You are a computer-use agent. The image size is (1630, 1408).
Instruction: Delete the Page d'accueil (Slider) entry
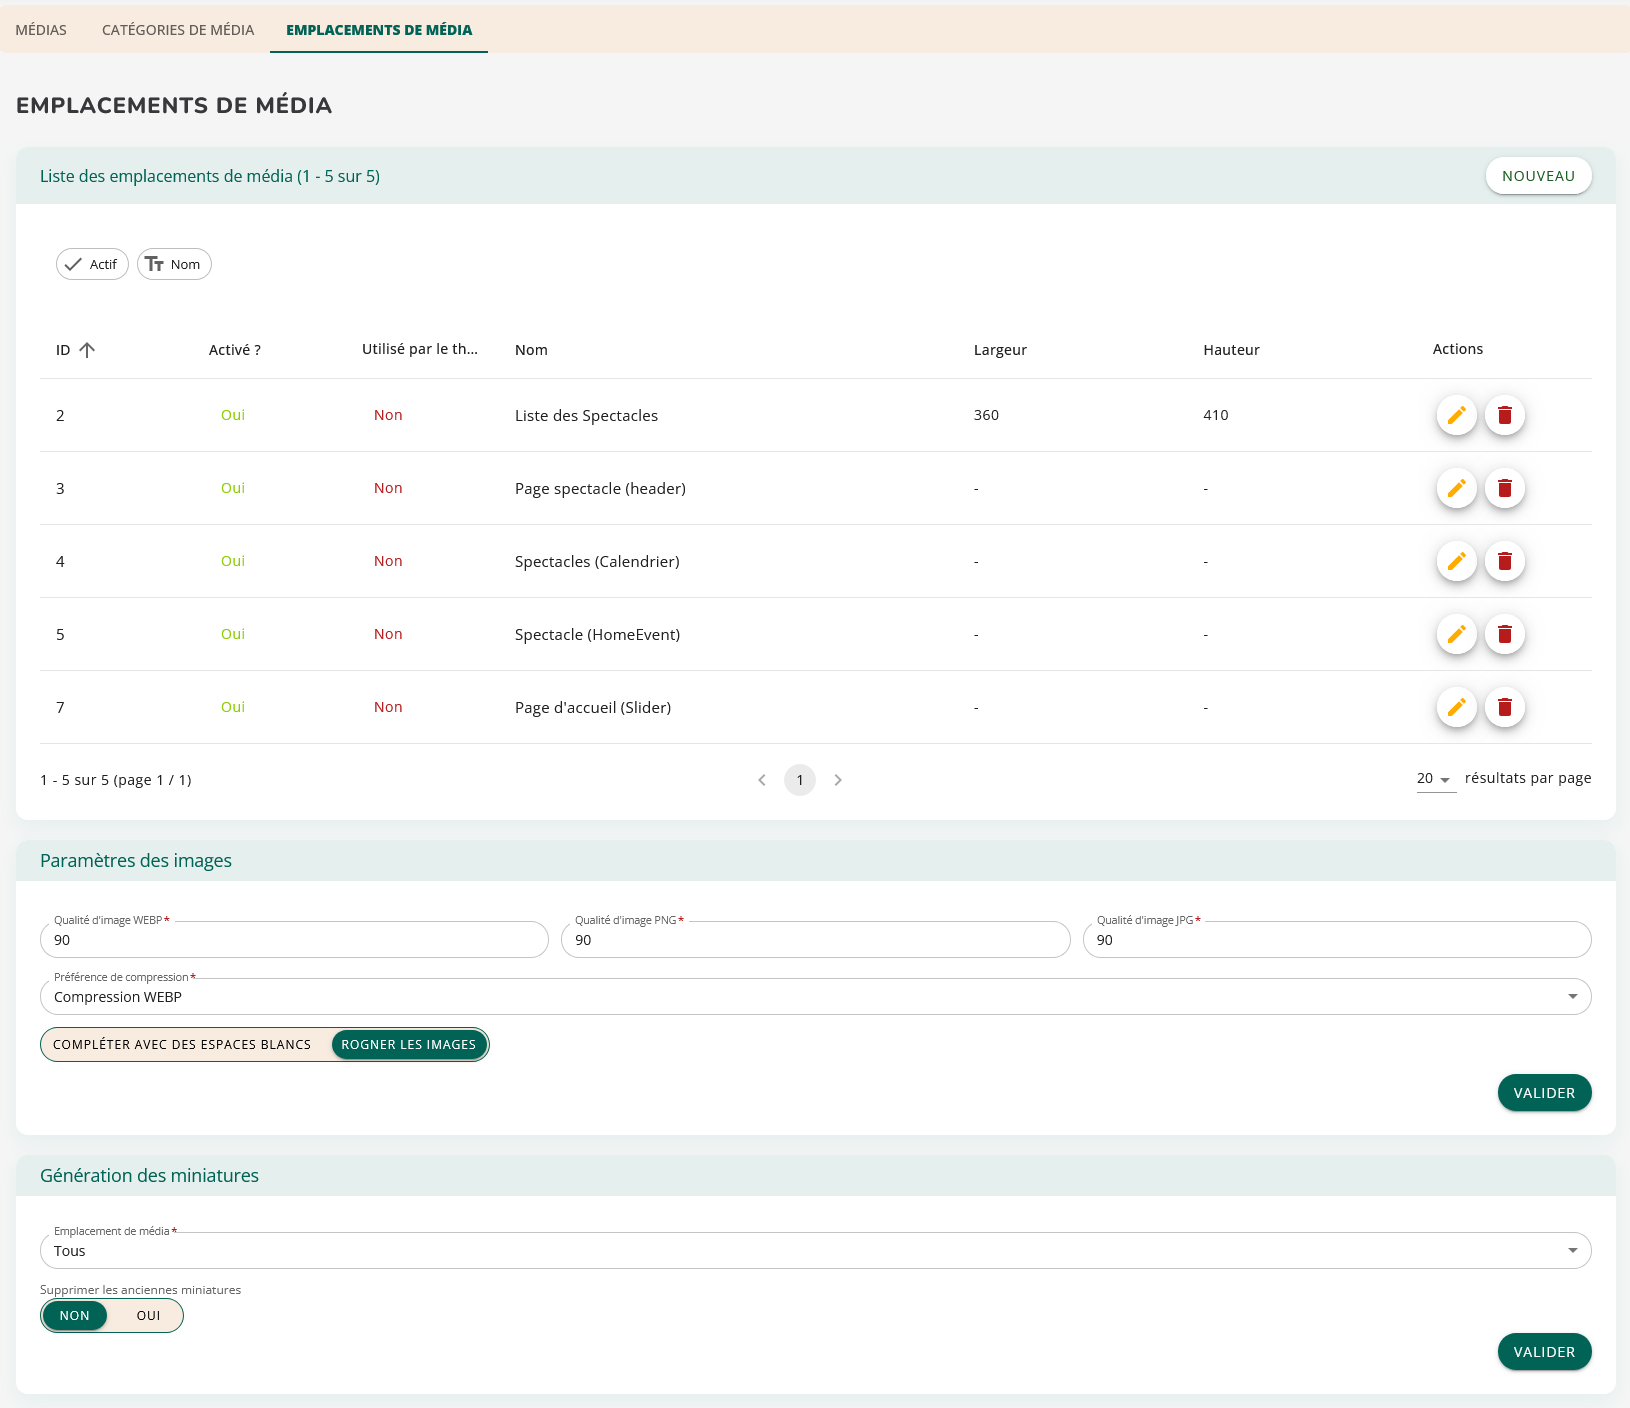[1504, 707]
